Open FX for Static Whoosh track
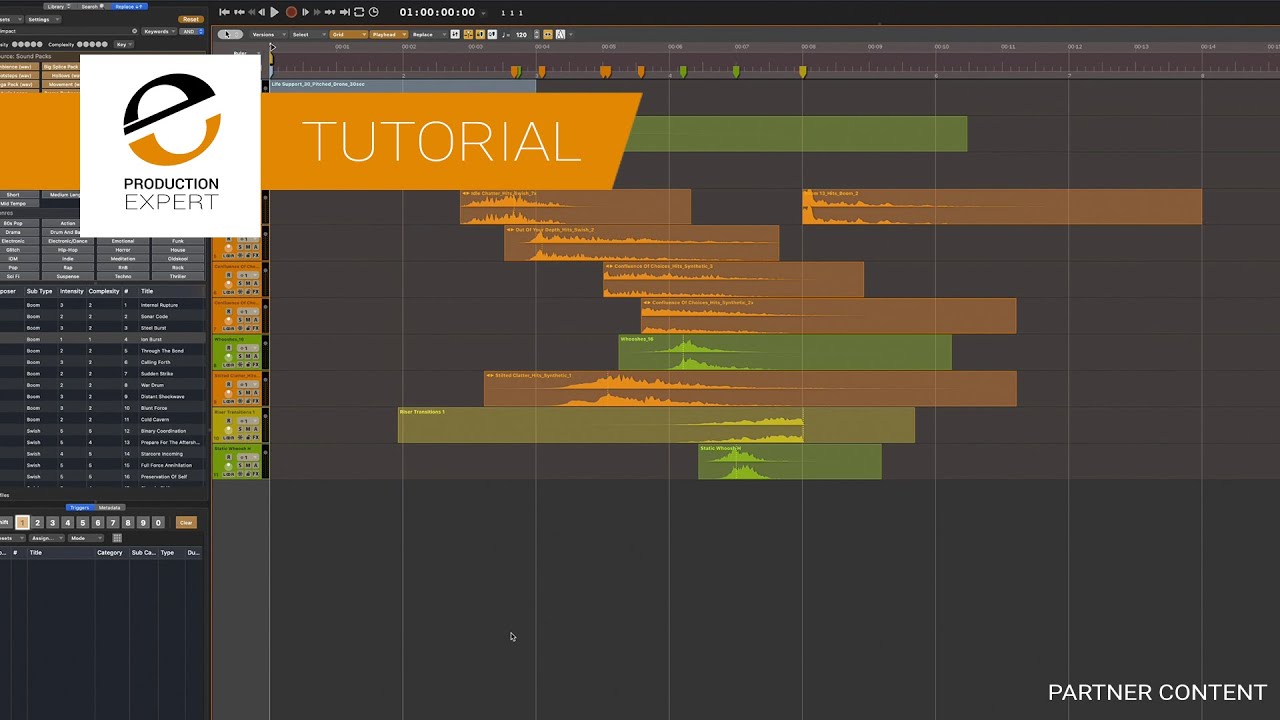The image size is (1280, 720). [255, 473]
